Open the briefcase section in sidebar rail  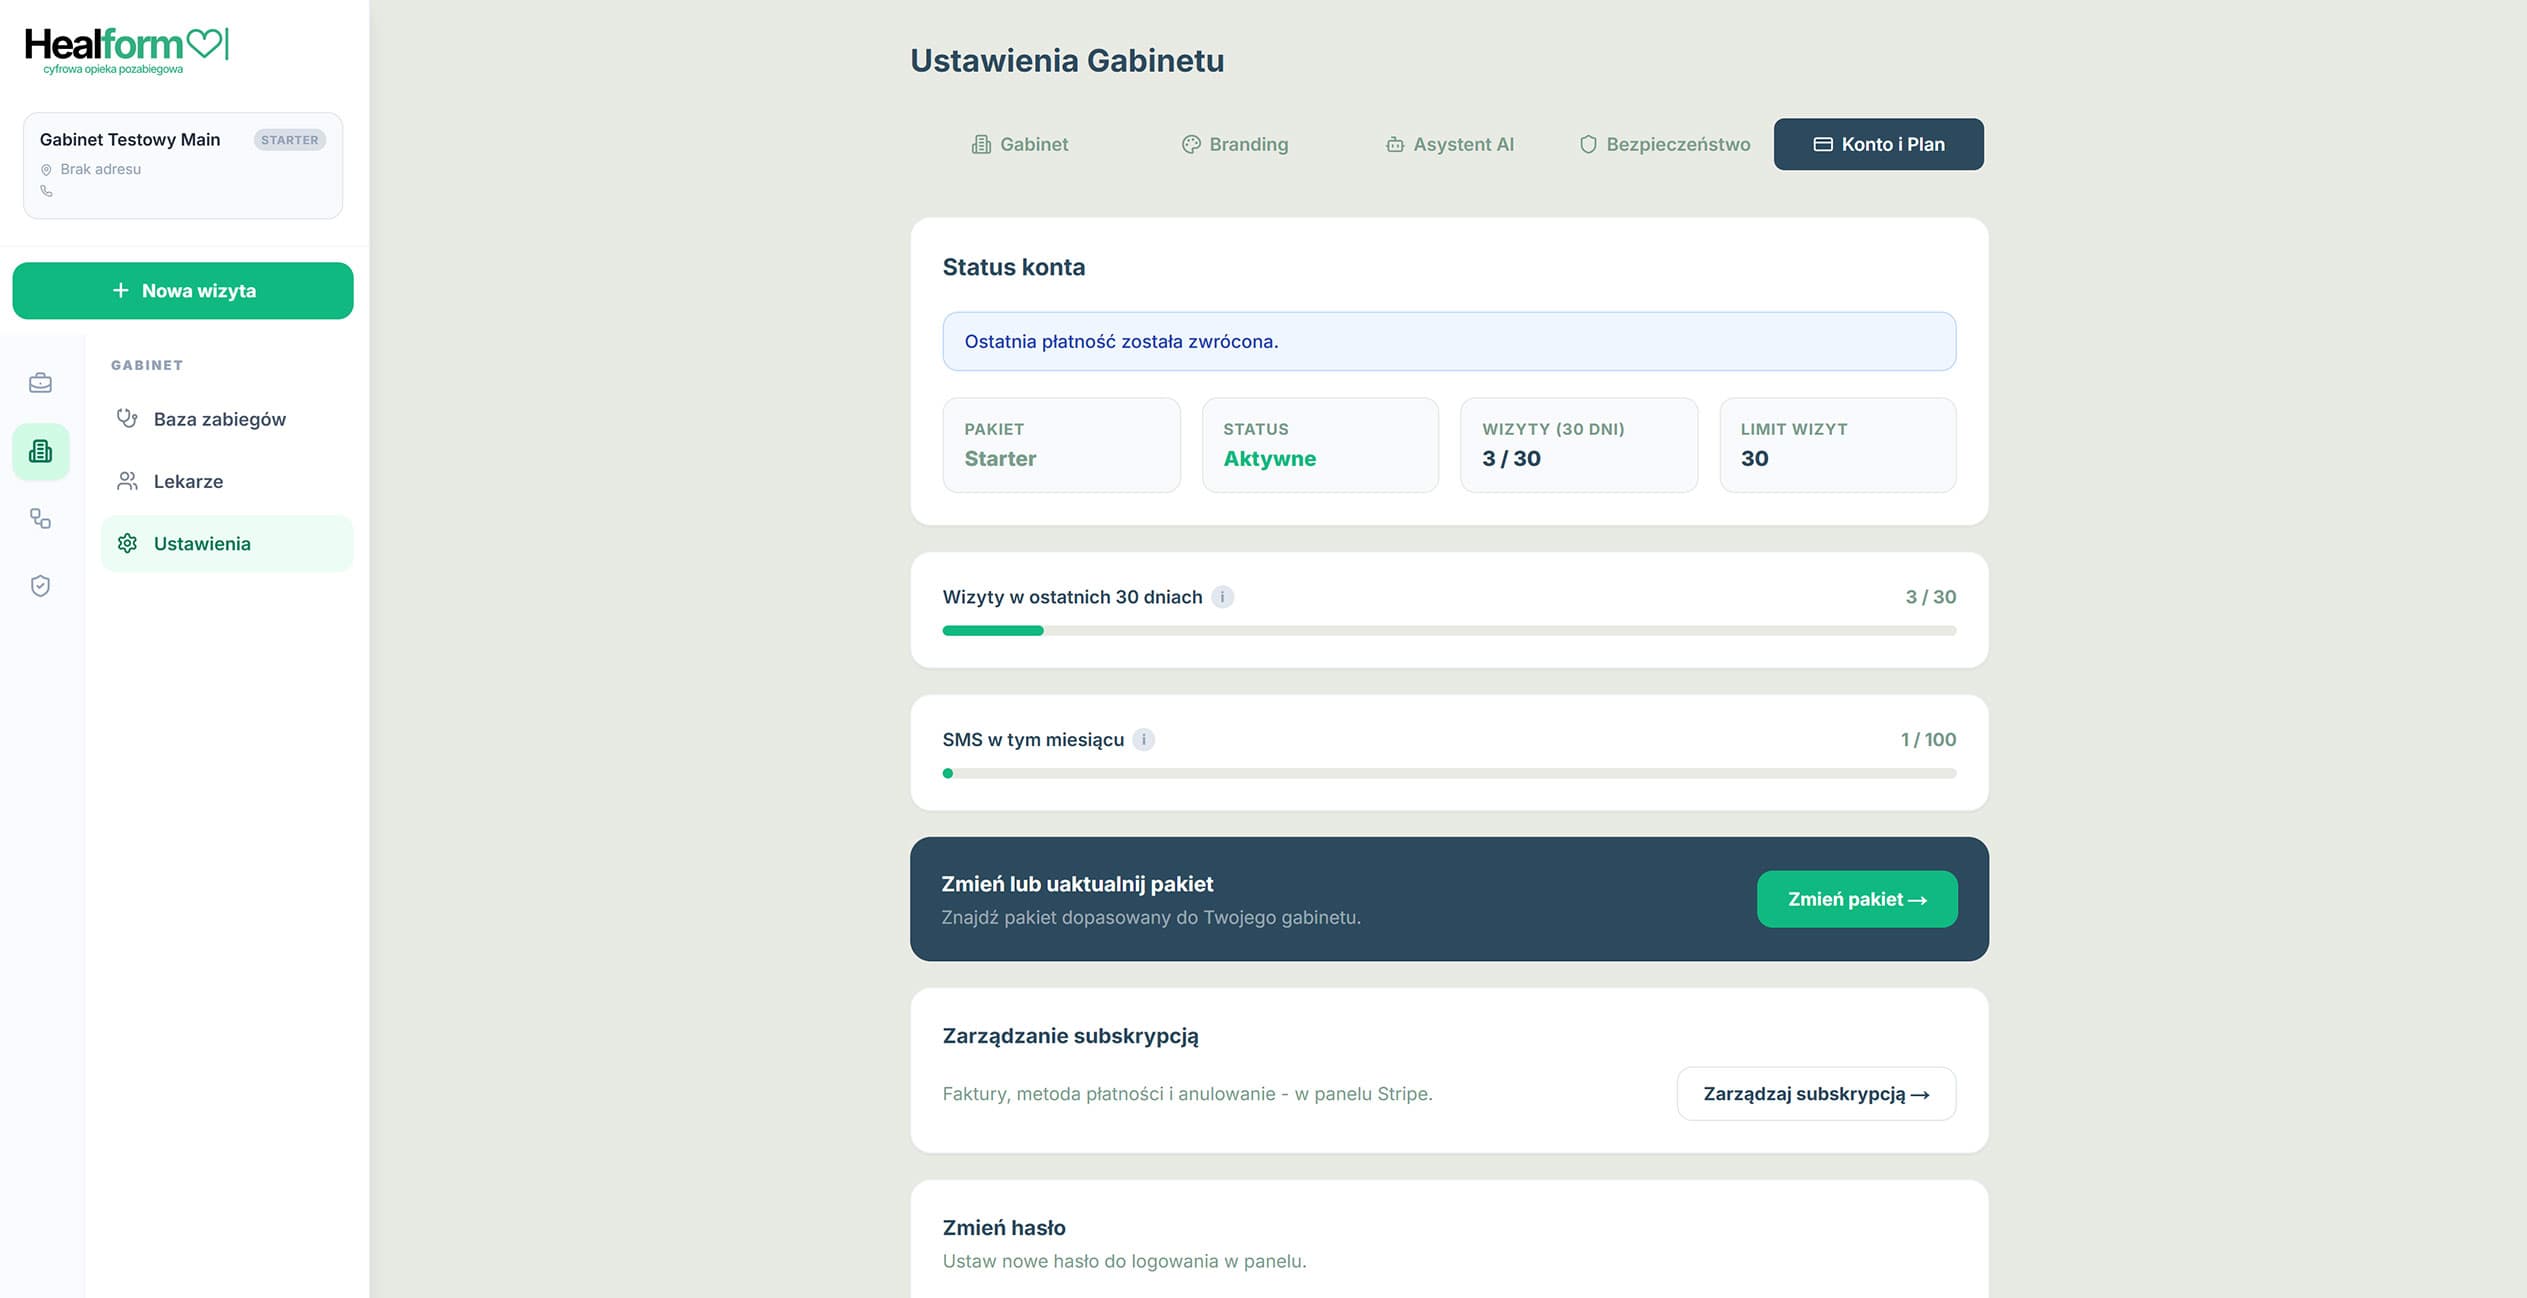click(x=40, y=383)
